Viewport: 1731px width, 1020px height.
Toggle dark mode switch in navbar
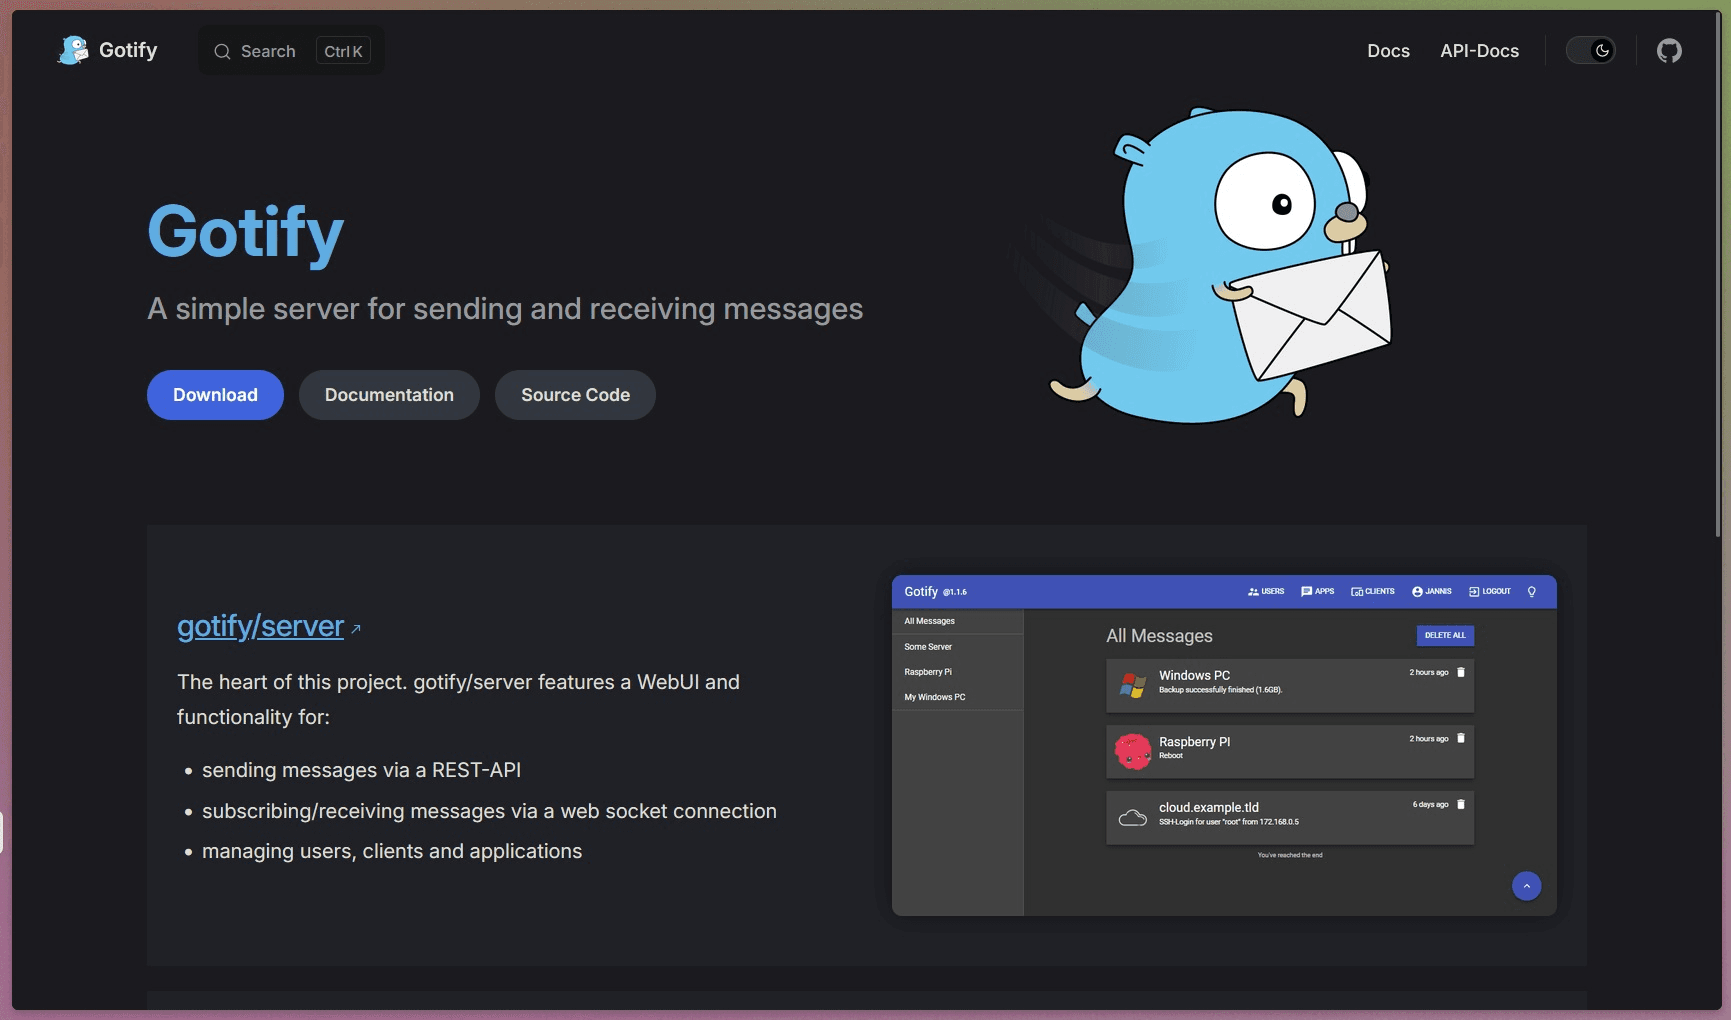tap(1590, 50)
